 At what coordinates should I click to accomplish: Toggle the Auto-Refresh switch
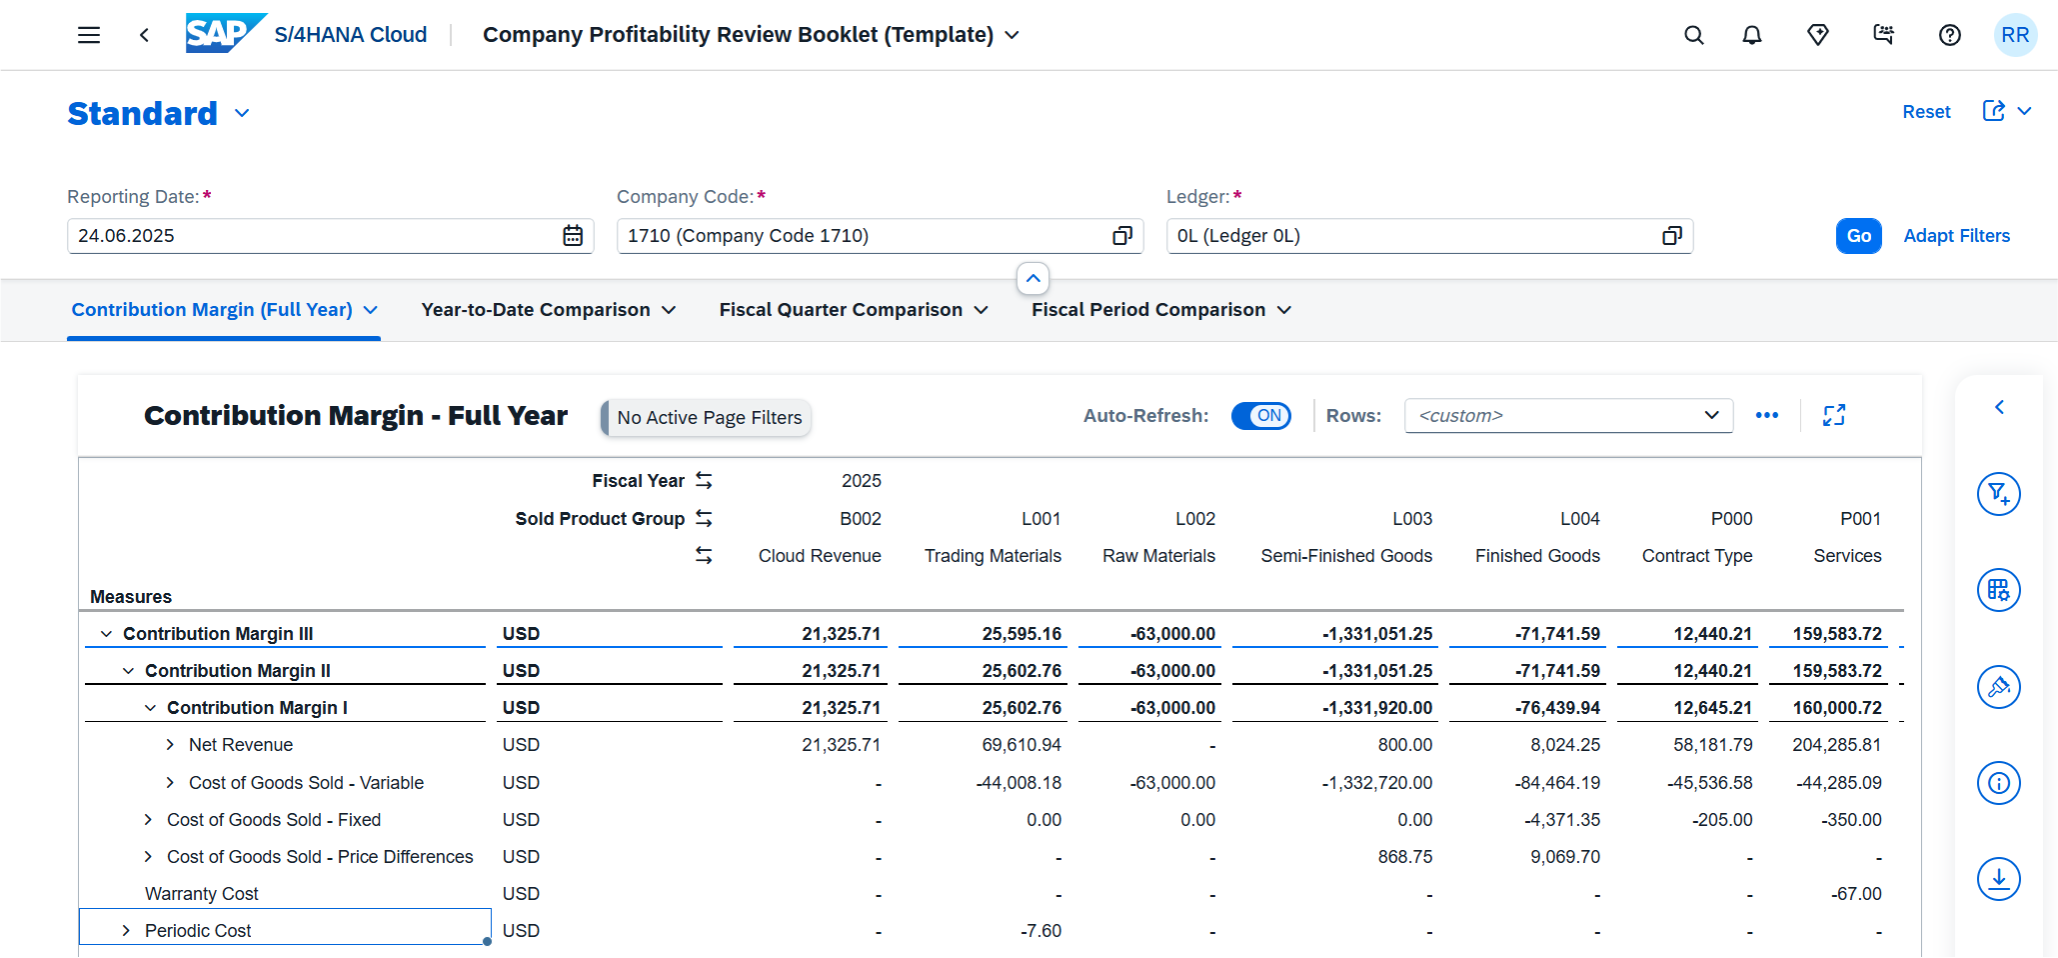point(1261,416)
